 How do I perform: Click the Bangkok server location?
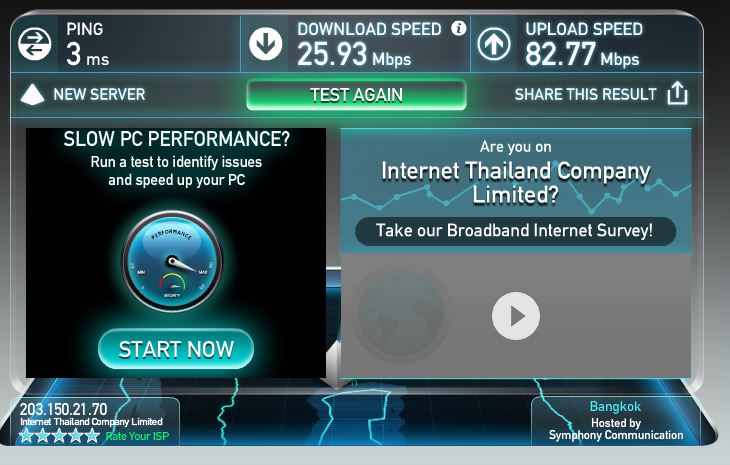click(615, 406)
